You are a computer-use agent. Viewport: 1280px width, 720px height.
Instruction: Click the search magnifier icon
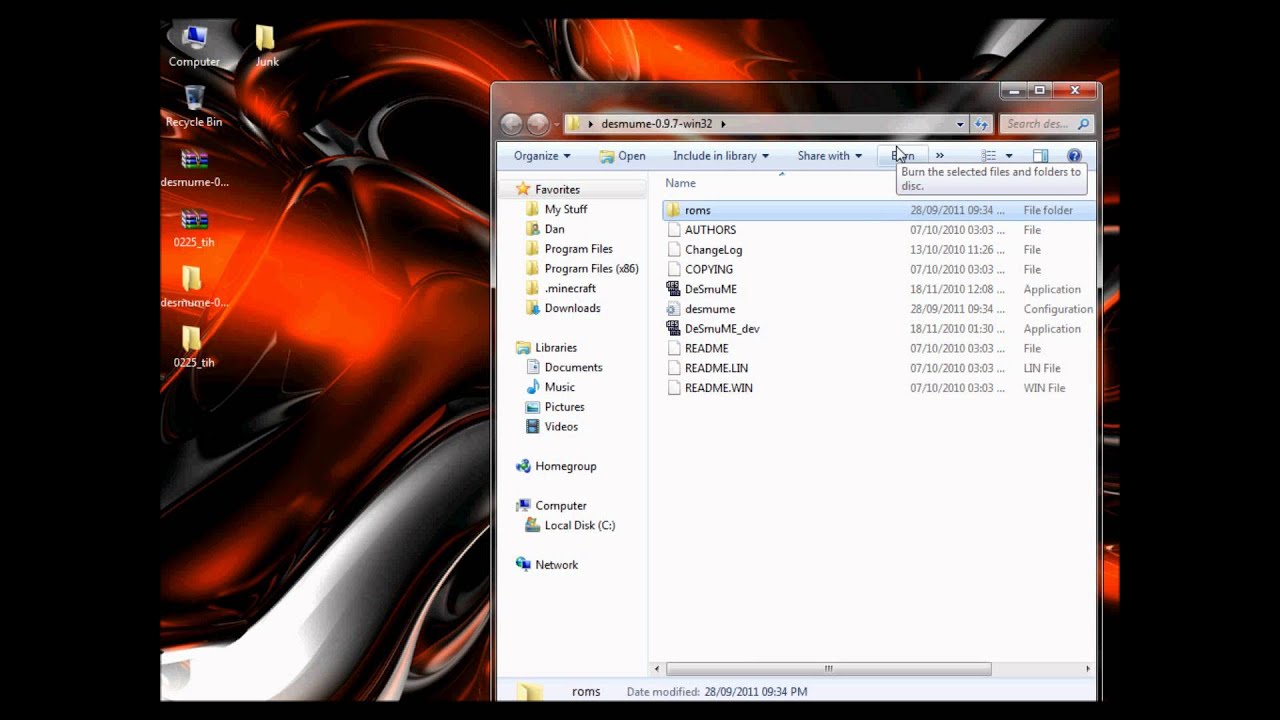tap(1084, 124)
